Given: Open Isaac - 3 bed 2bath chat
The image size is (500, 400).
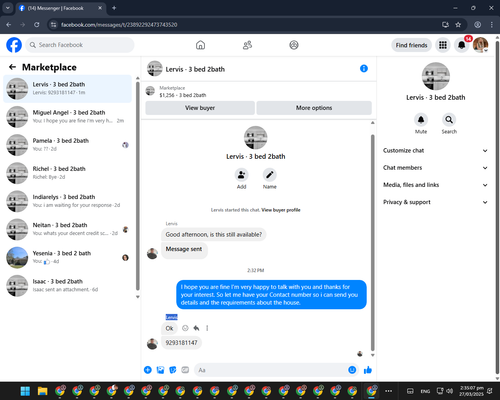Looking at the screenshot, I should (67, 286).
